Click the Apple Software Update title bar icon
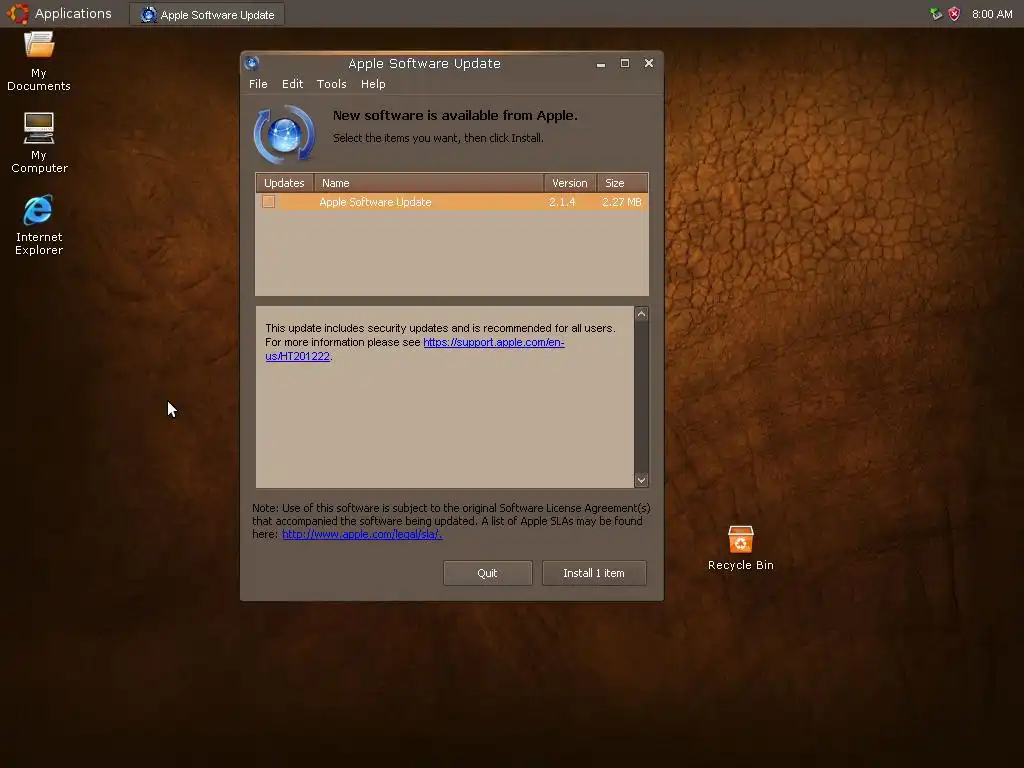This screenshot has width=1024, height=768. click(x=251, y=63)
